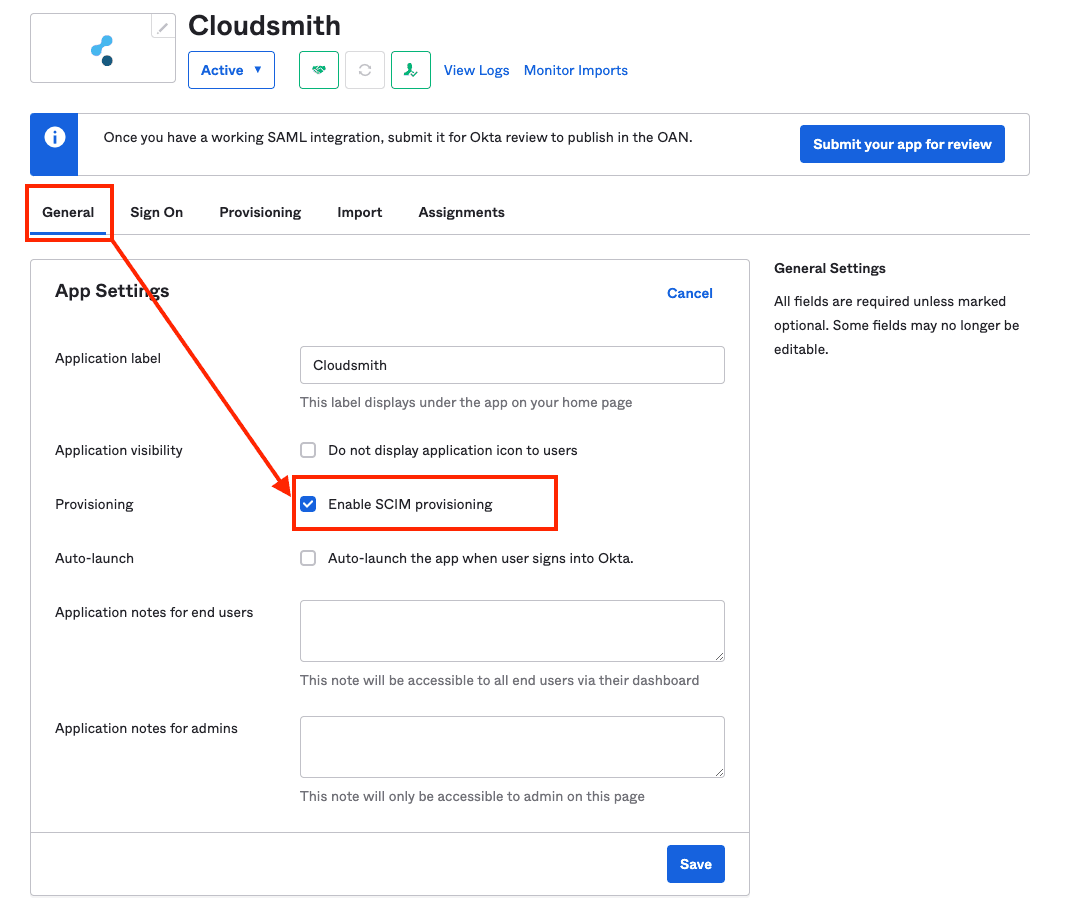Viewport: 1087px width, 911px height.
Task: Click the edit logo pencil icon
Action: [163, 27]
